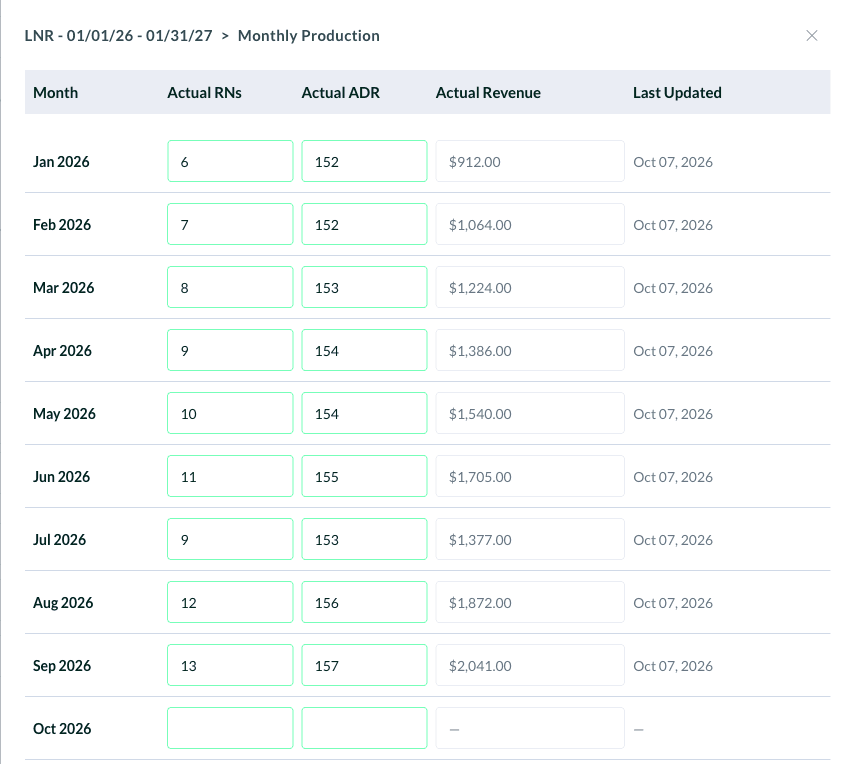Close the Monthly Production dialog

click(812, 35)
